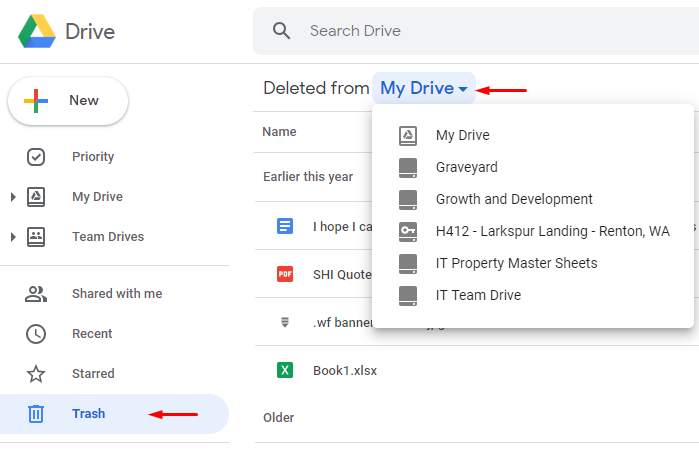Image resolution: width=699 pixels, height=450 pixels.
Task: Click the IT Team Drive icon
Action: tap(408, 296)
